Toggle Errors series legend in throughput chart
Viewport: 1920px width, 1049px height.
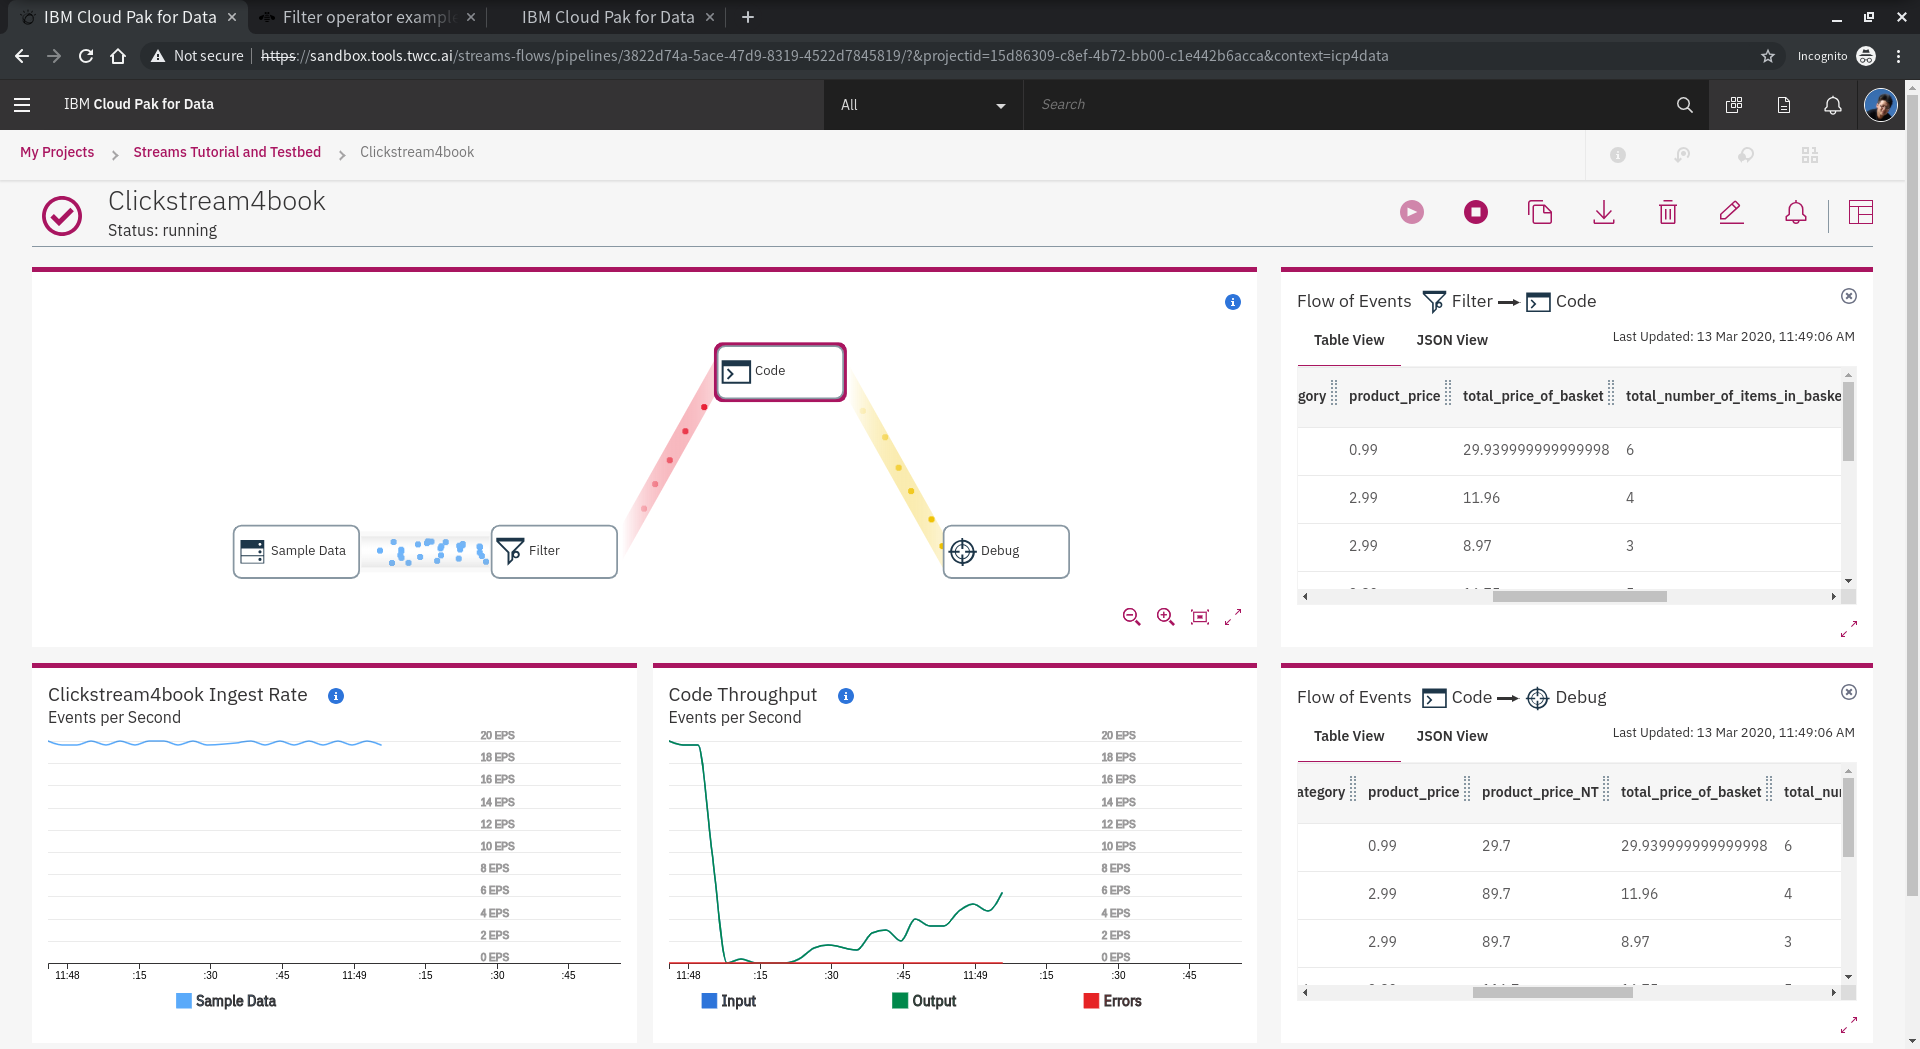tap(1112, 1001)
